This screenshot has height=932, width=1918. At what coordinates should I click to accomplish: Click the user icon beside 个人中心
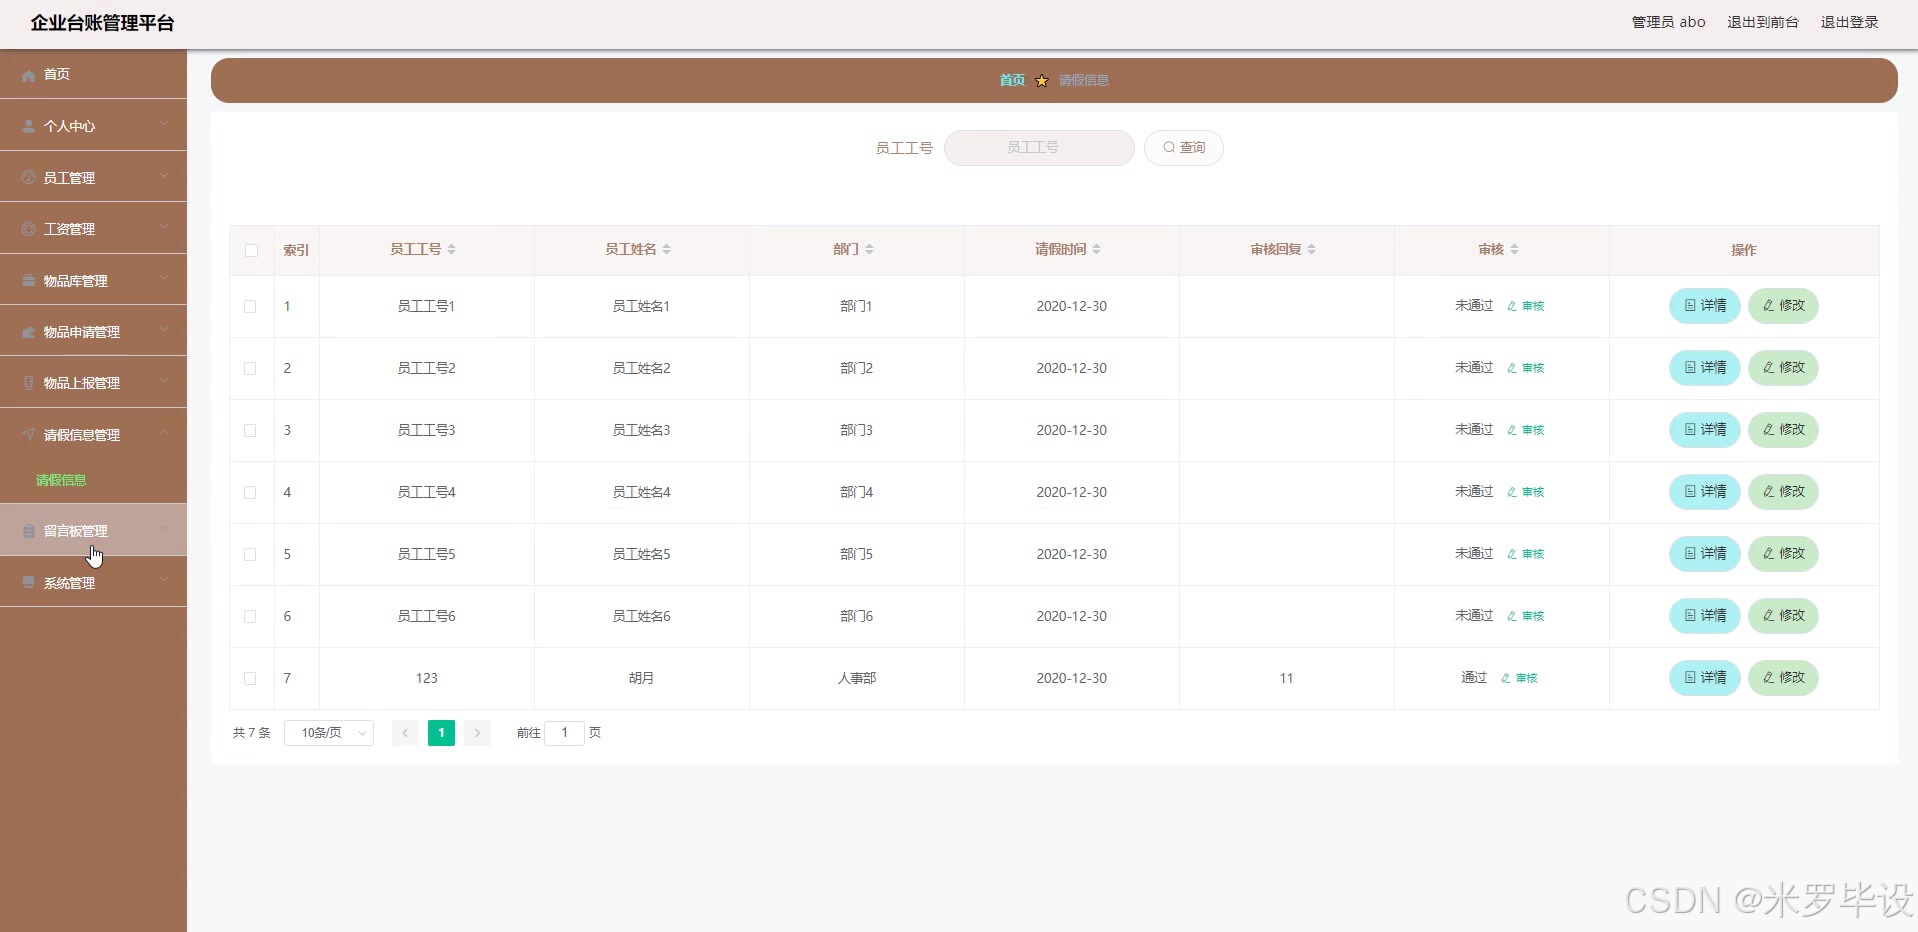[x=29, y=127]
